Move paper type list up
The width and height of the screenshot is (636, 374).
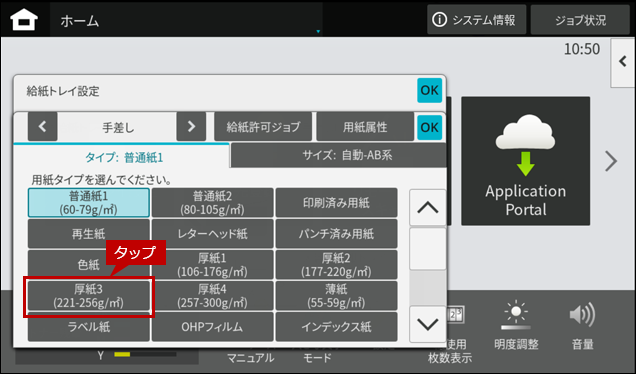tap(428, 208)
